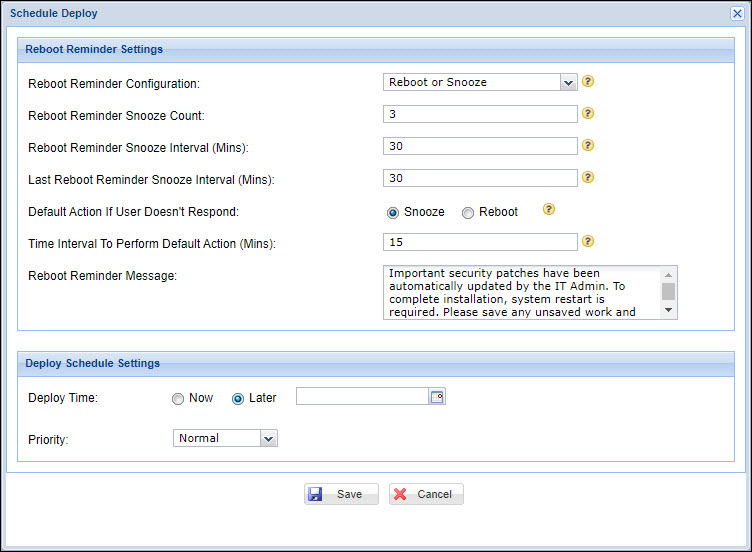Screen dimensions: 752x552
Task: Close the Schedule Deploy dialog
Action: (738, 13)
